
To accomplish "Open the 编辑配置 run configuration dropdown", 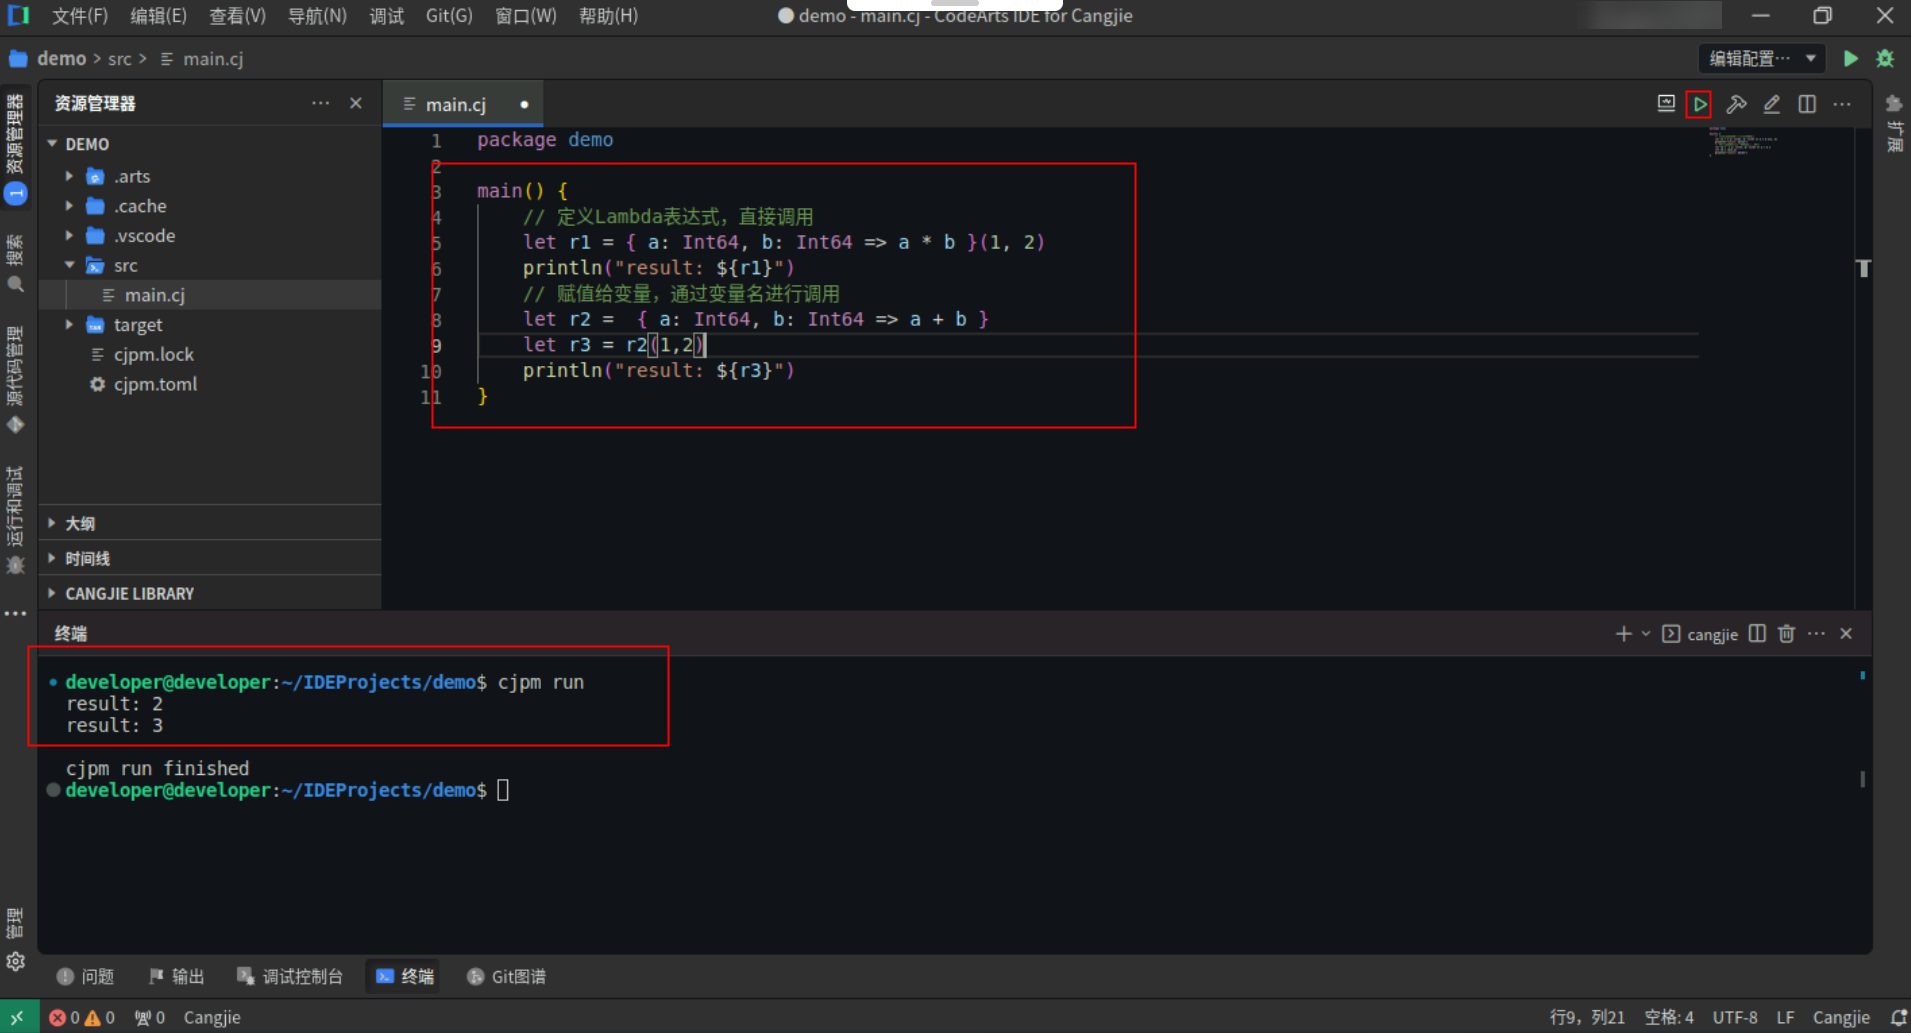I will pyautogui.click(x=1761, y=59).
